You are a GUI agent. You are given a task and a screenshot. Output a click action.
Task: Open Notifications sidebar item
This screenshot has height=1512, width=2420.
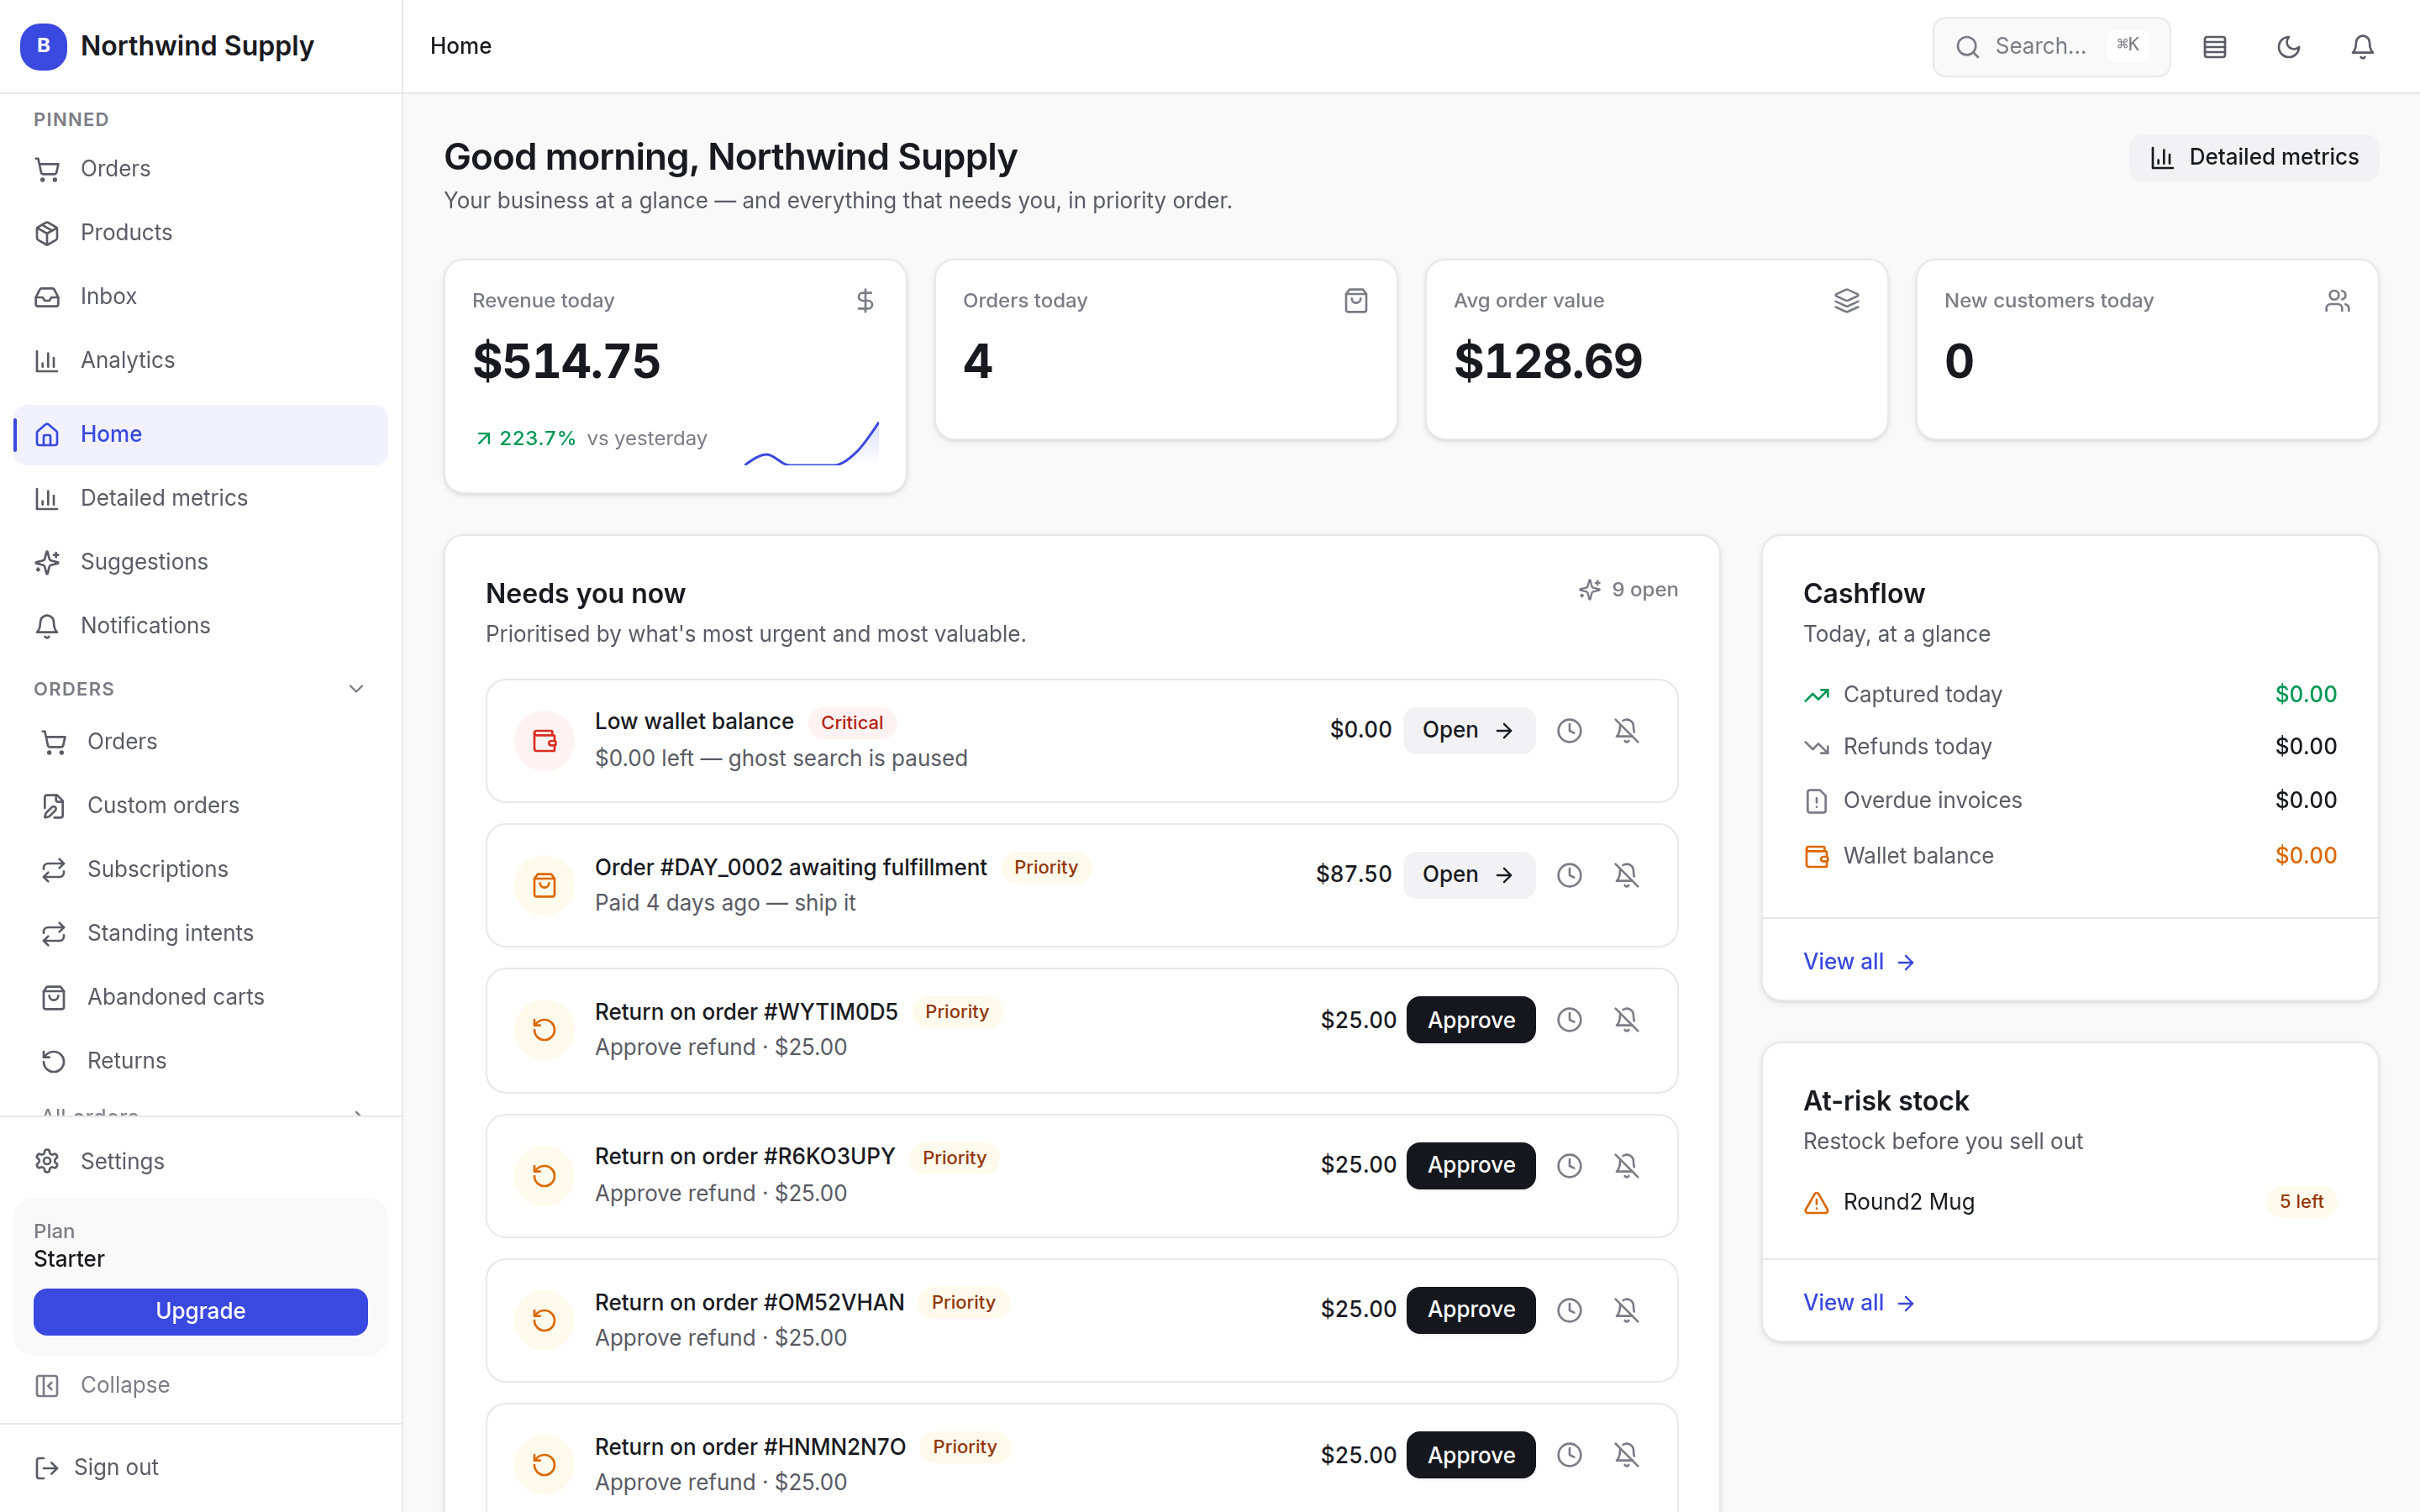point(200,626)
